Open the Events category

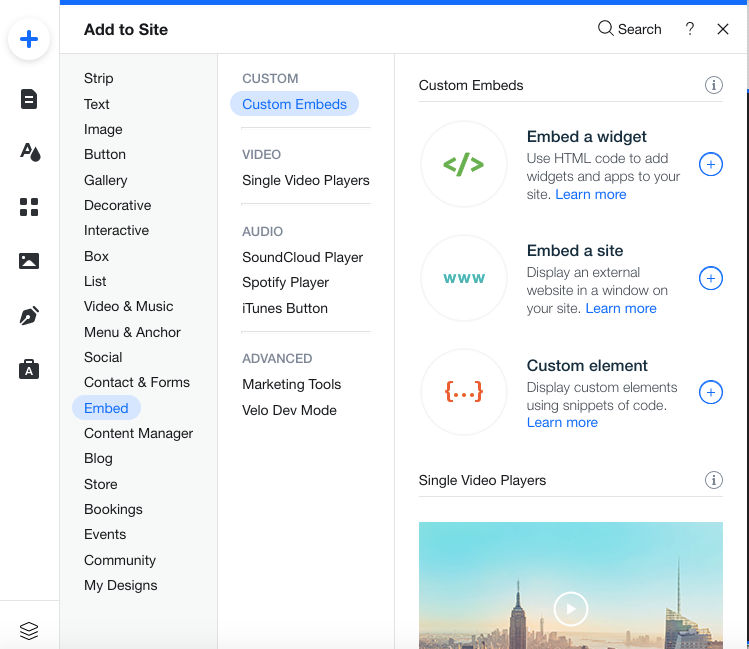(105, 534)
